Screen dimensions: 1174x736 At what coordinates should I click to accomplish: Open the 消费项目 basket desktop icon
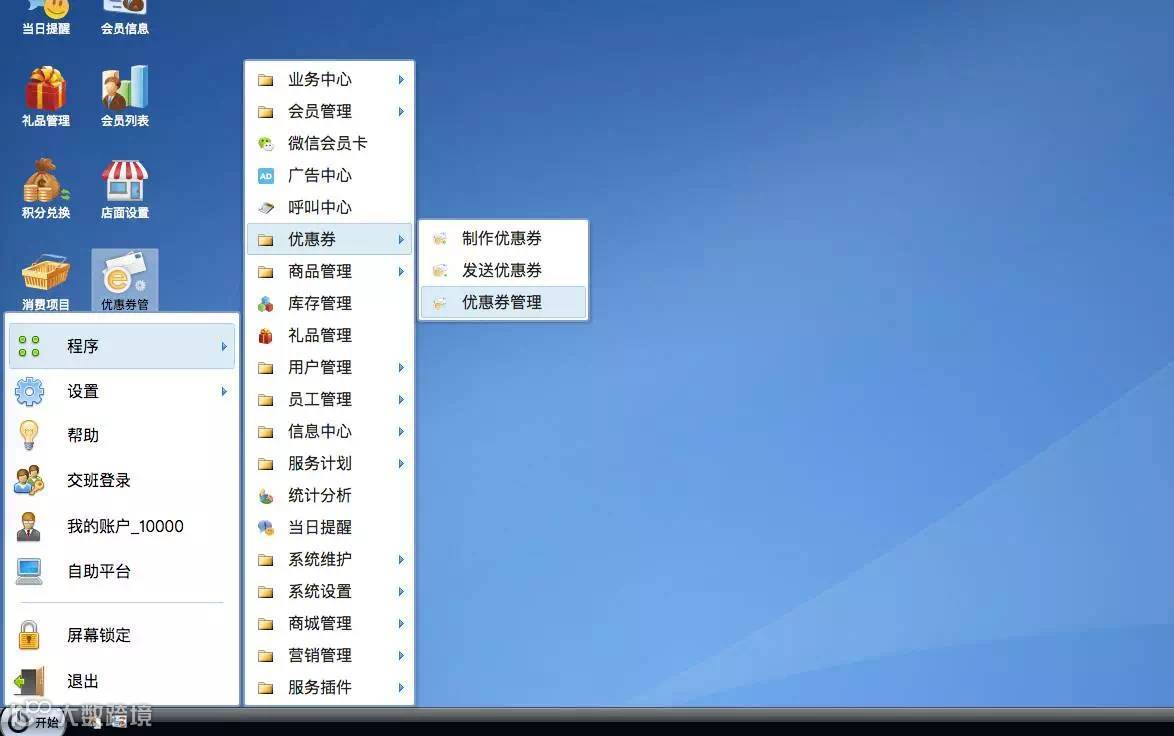click(46, 281)
